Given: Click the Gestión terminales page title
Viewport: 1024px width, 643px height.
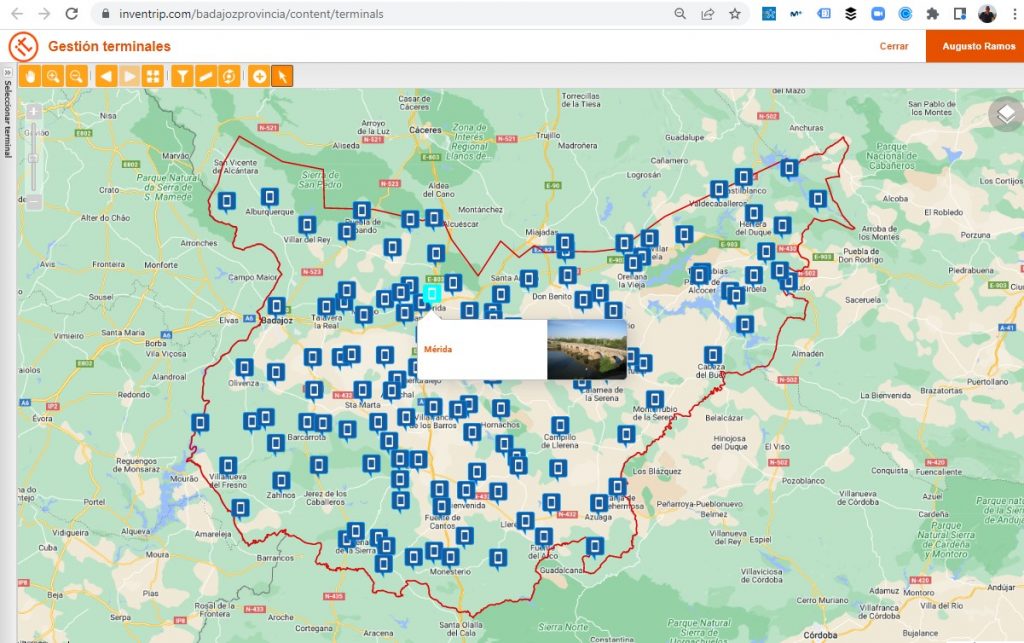Looking at the screenshot, I should coord(109,46).
